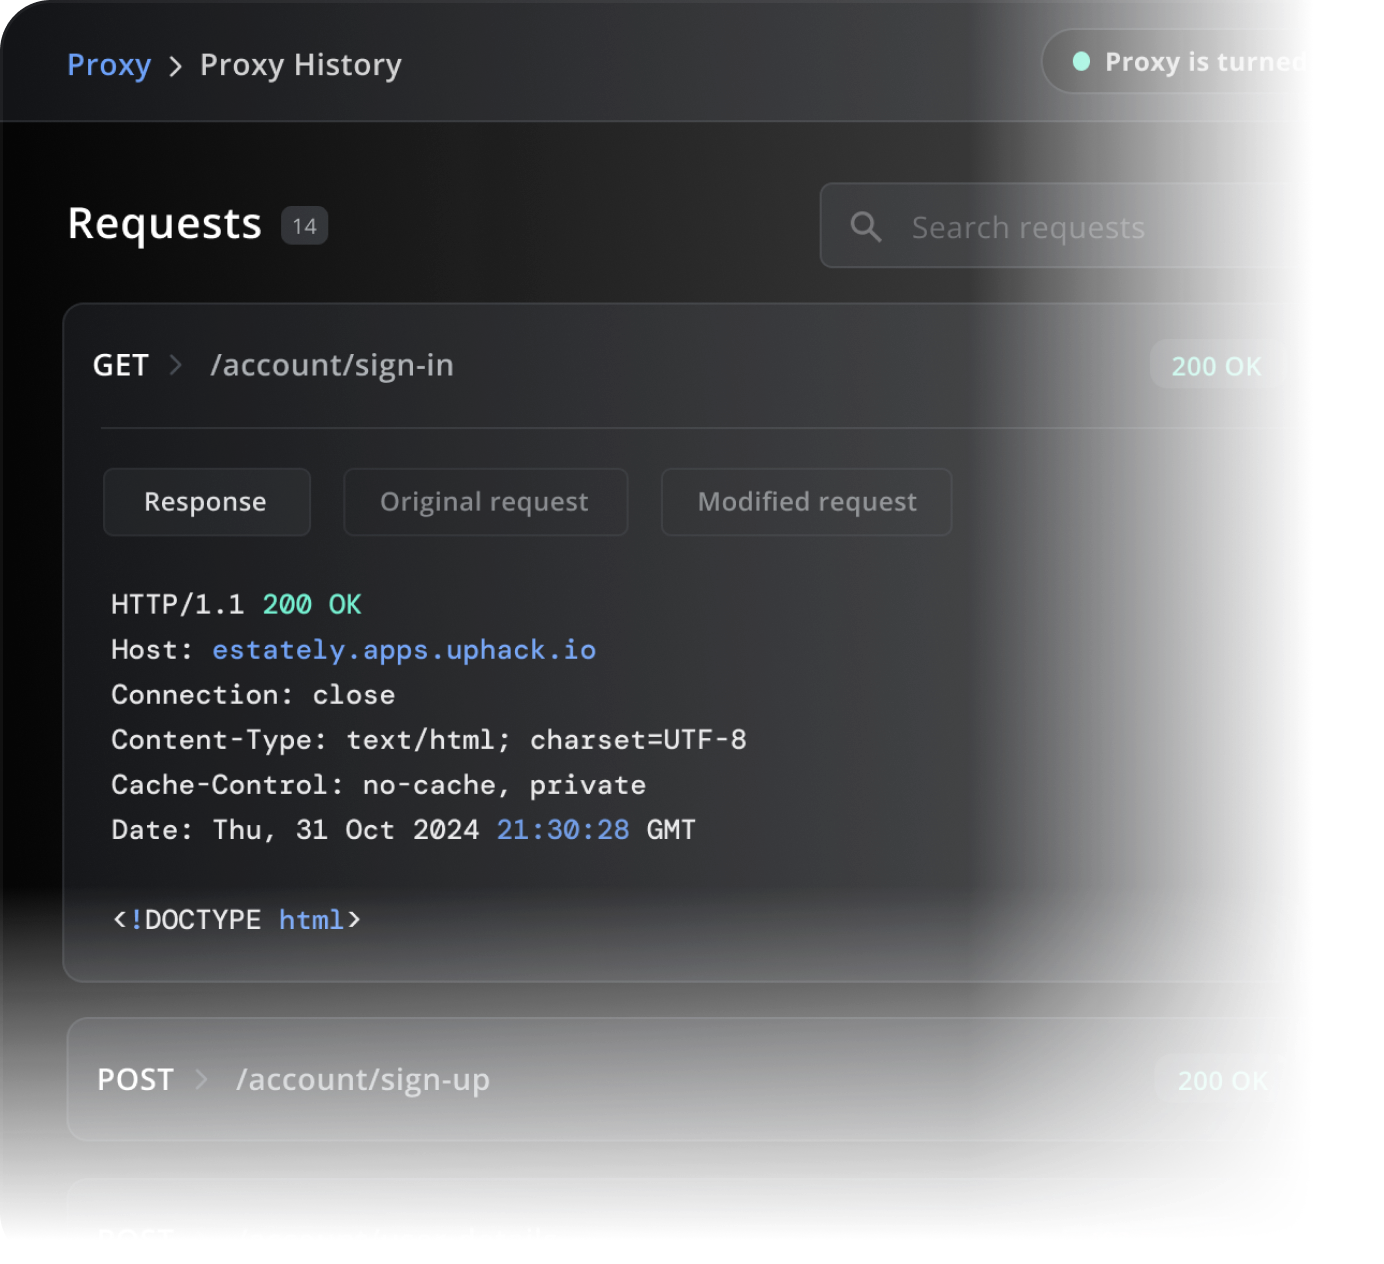Click the green proxy status dot
The image size is (1384, 1264).
coord(1081,62)
